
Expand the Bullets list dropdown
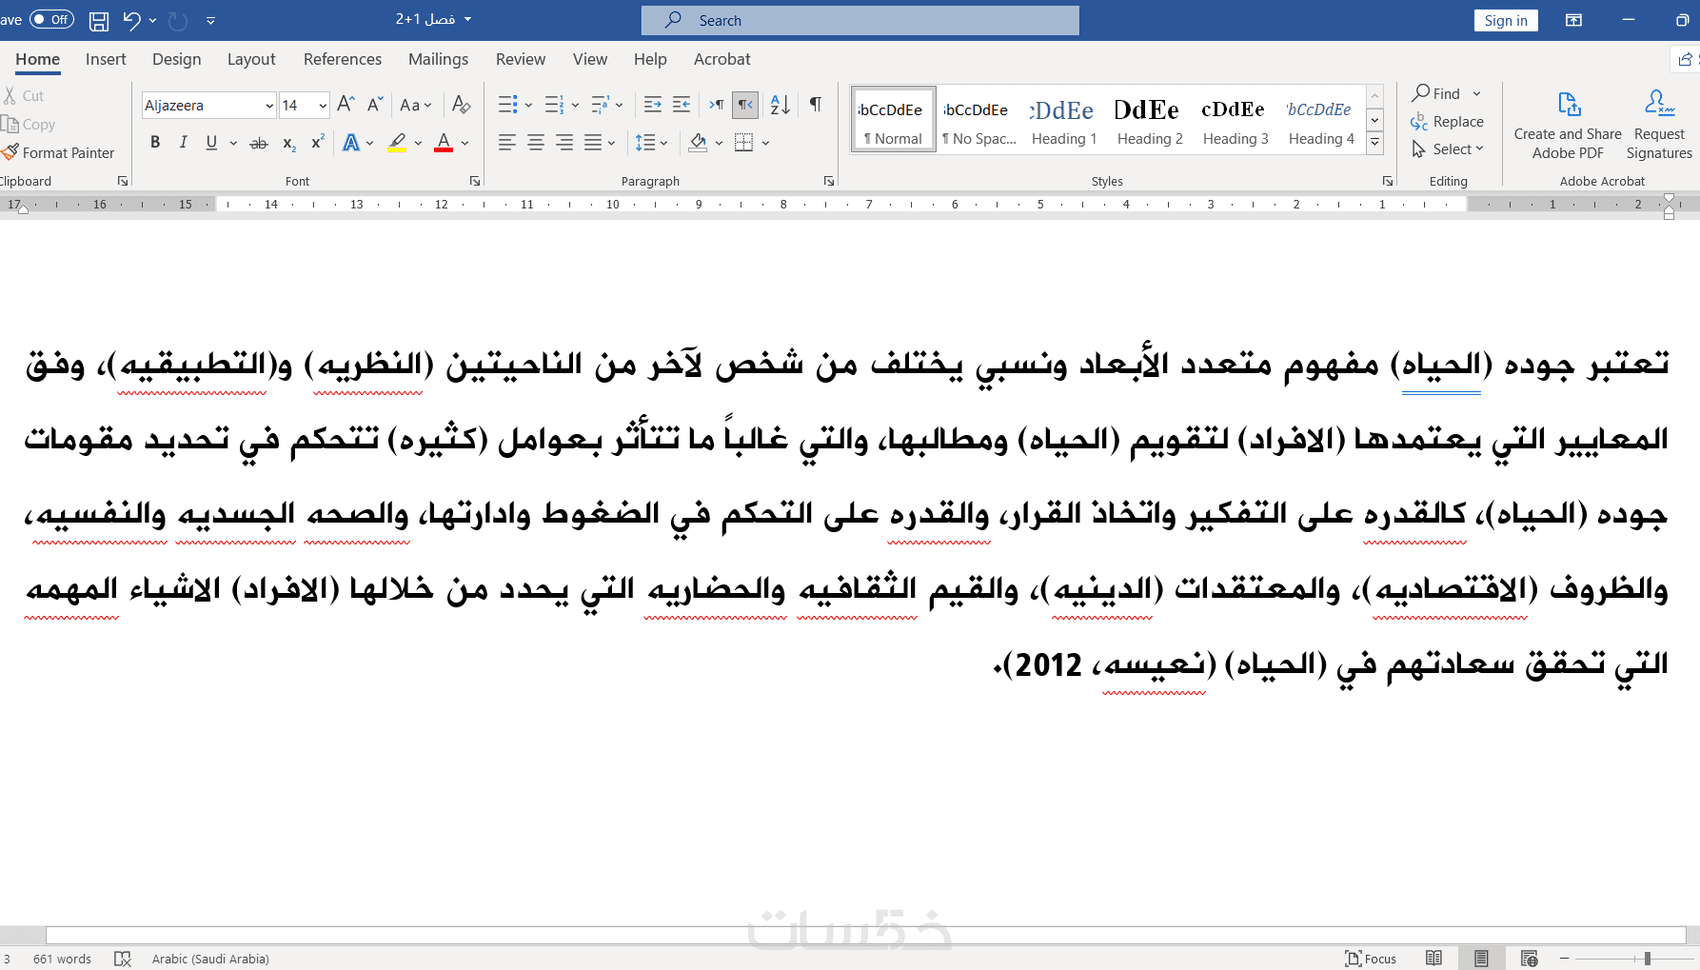pos(529,105)
